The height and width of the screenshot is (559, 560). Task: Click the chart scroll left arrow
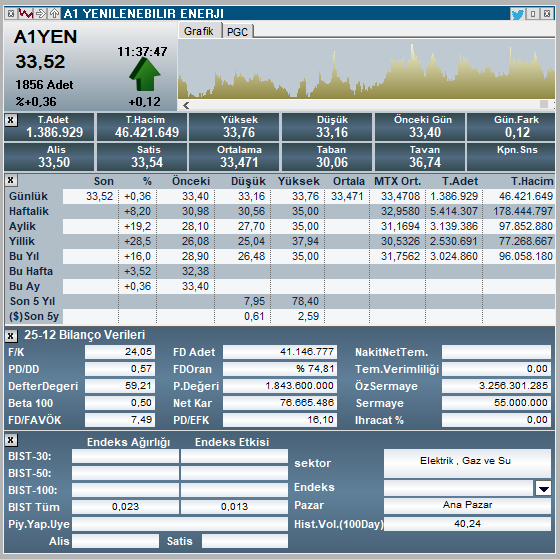coord(186,105)
